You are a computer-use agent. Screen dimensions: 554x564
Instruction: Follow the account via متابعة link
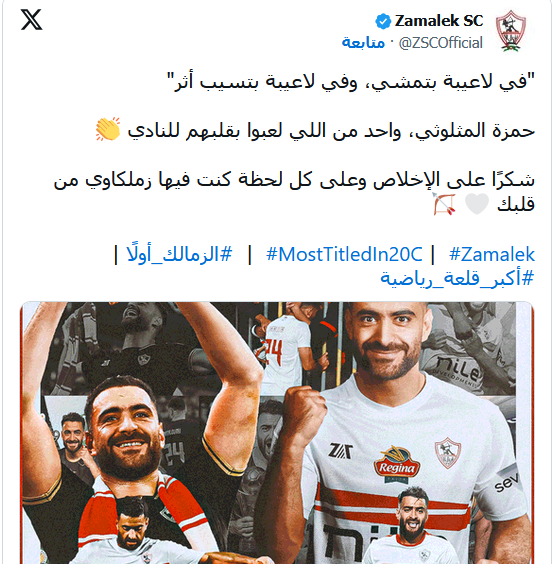click(x=363, y=42)
